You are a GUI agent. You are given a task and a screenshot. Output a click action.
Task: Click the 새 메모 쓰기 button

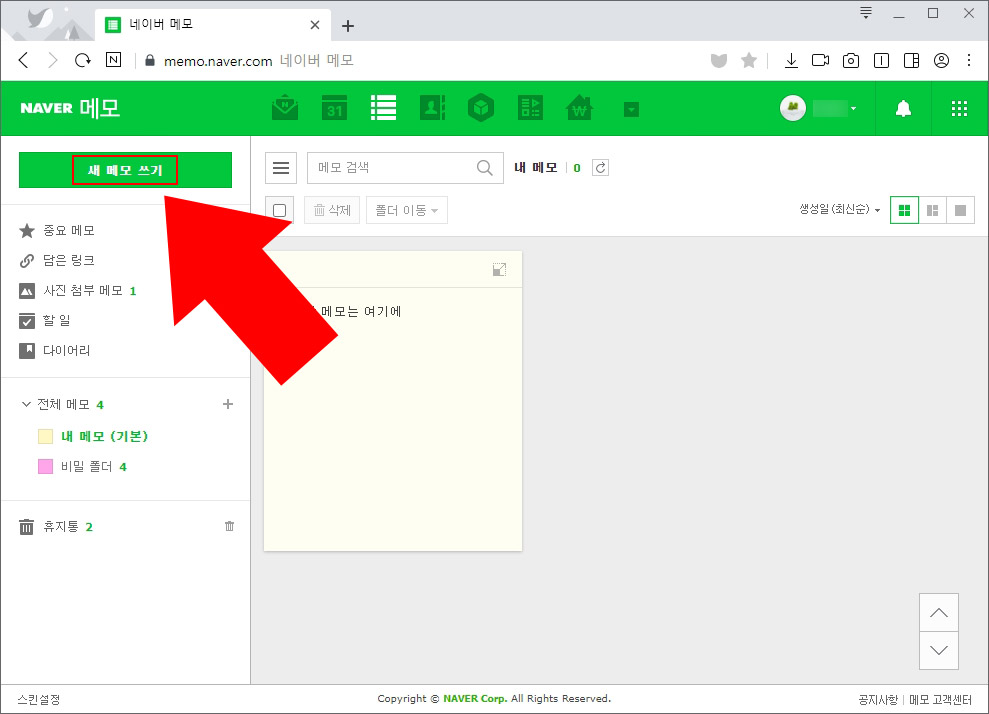pos(126,170)
